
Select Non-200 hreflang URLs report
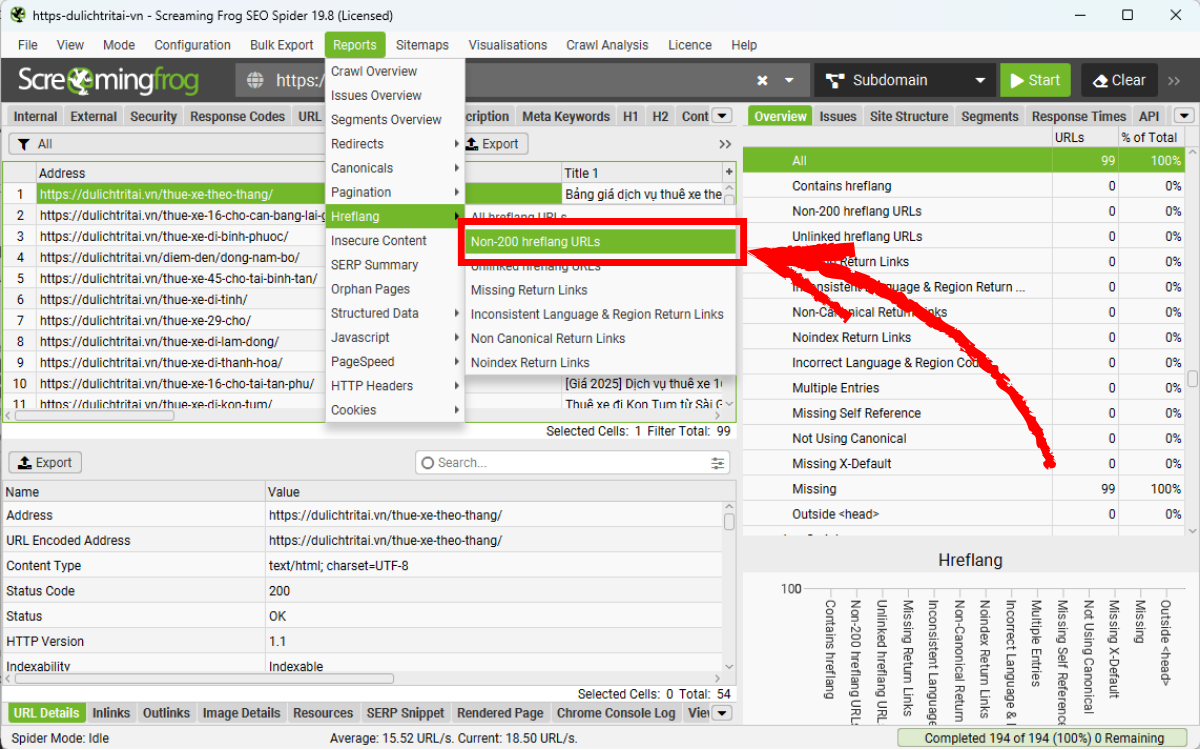click(x=599, y=242)
